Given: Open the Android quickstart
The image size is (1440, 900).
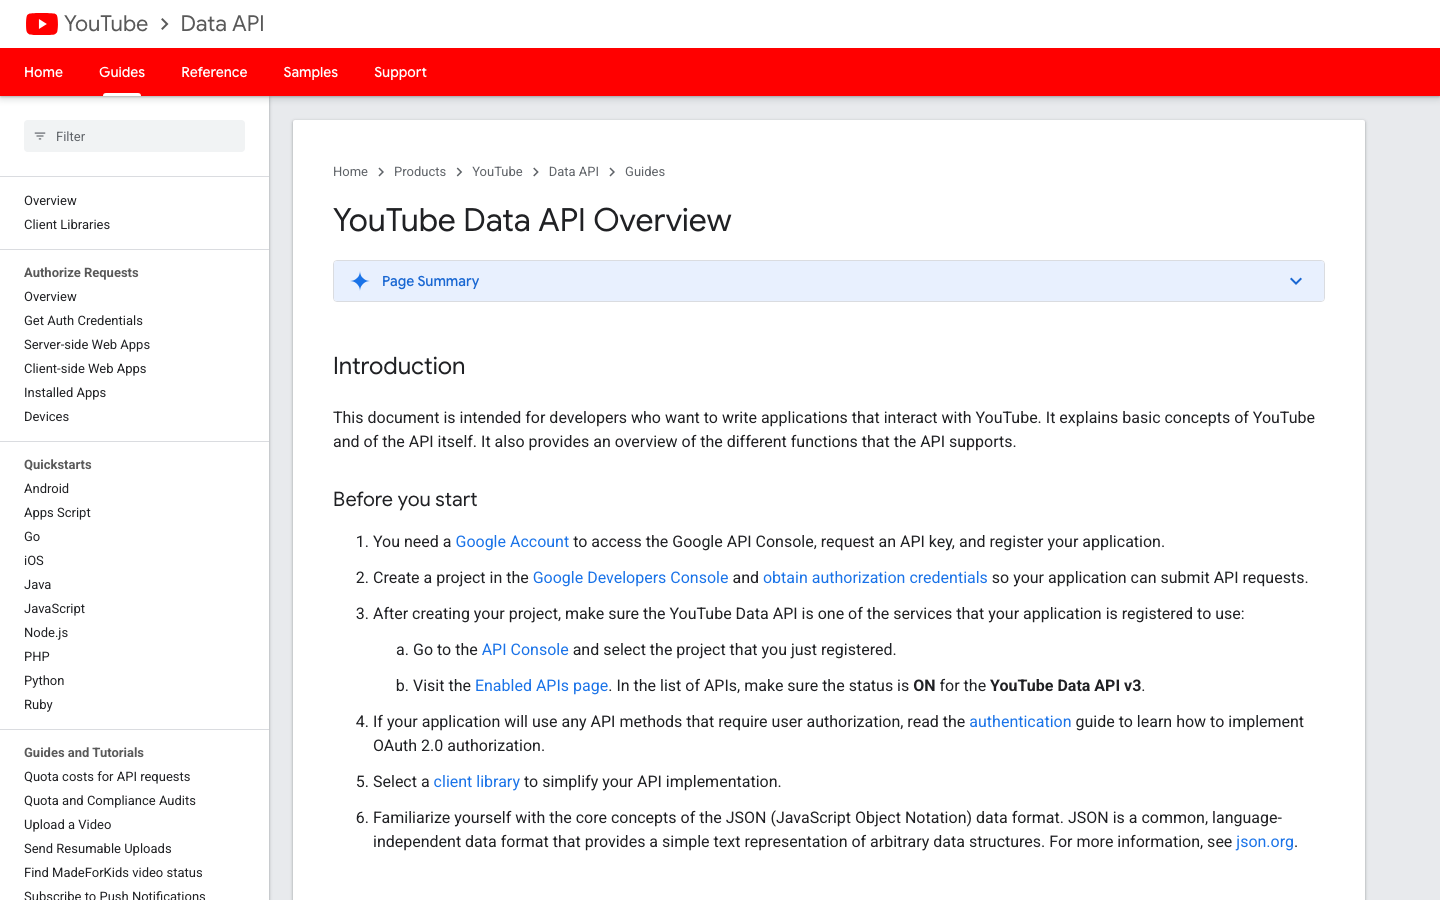Looking at the screenshot, I should coord(46,489).
